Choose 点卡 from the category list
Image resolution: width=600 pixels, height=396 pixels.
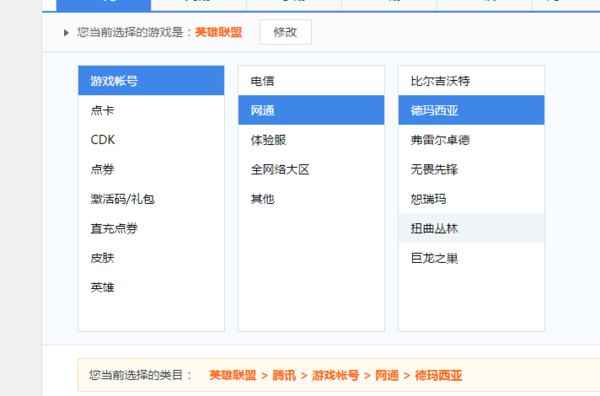coord(151,110)
